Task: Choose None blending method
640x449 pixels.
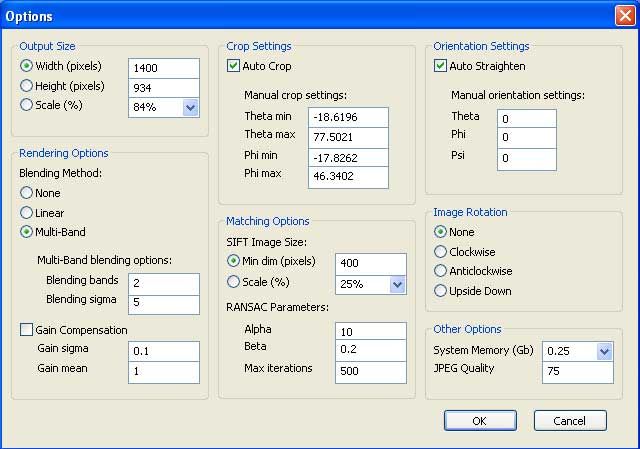Action: (27, 193)
